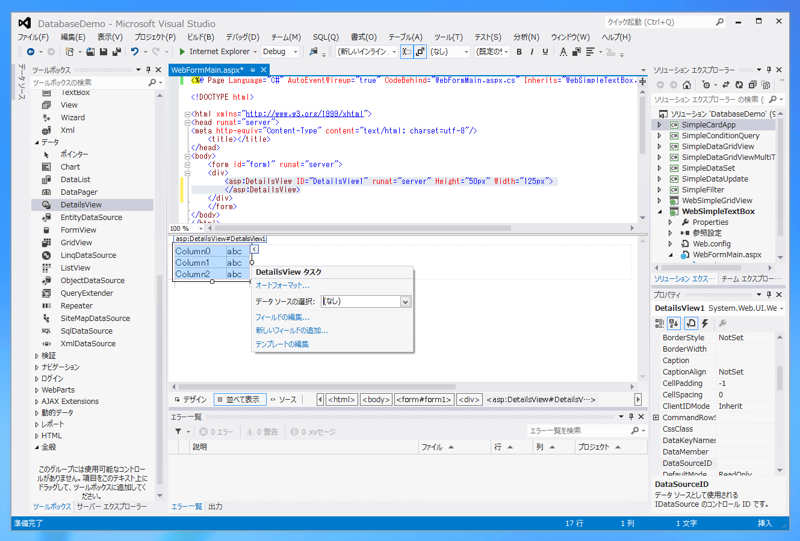Click the Save All toolbar icon
800x541 pixels.
[x=117, y=52]
